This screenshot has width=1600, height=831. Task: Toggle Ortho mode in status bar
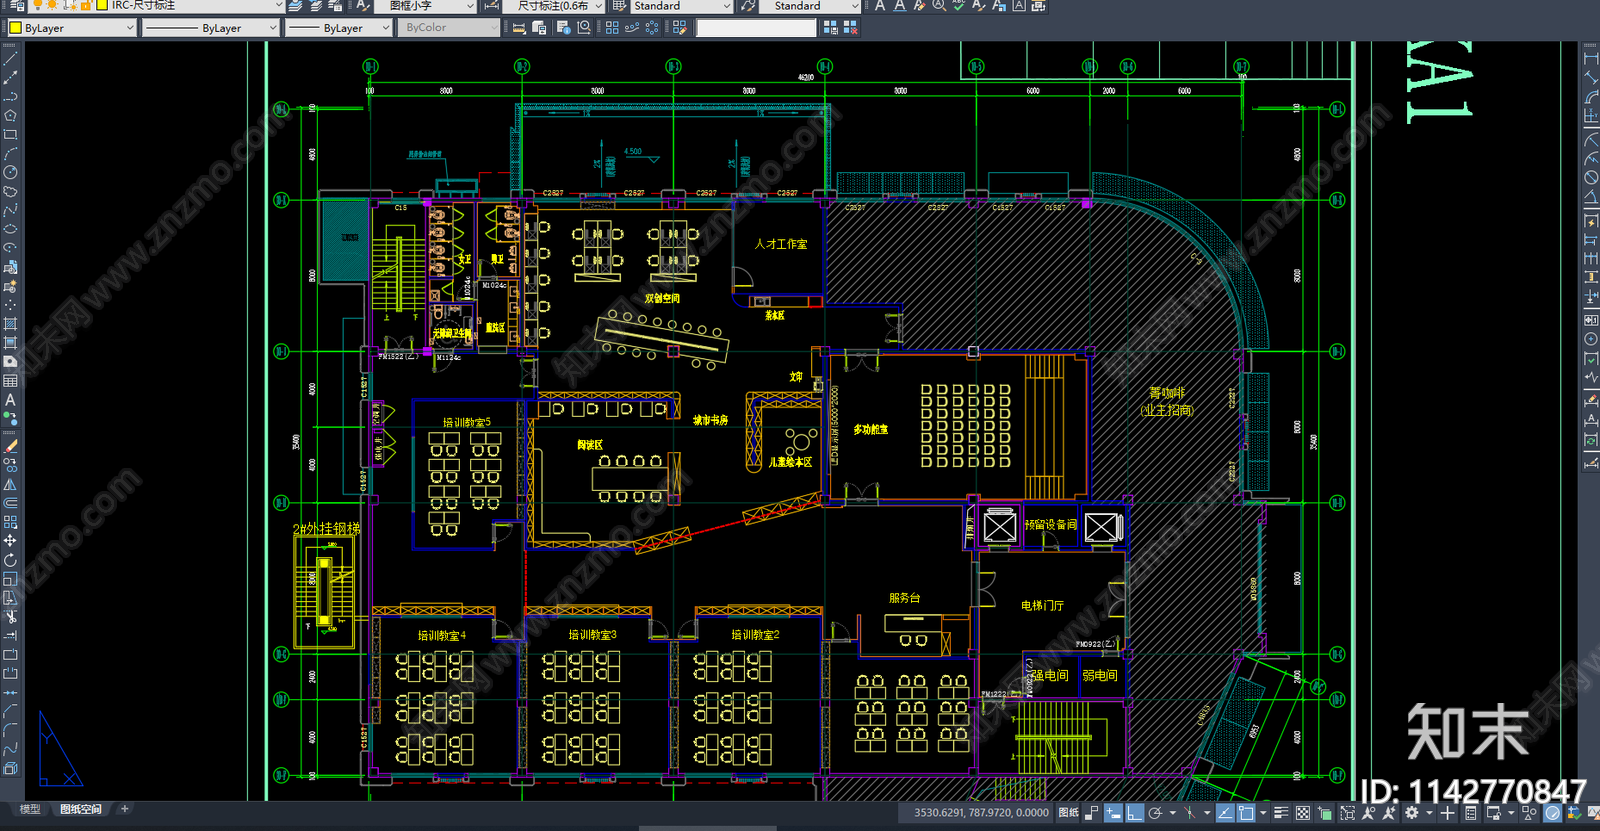[x=1134, y=813]
